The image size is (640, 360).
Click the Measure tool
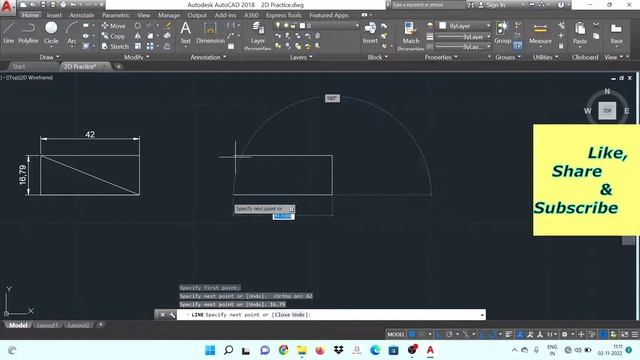point(540,32)
